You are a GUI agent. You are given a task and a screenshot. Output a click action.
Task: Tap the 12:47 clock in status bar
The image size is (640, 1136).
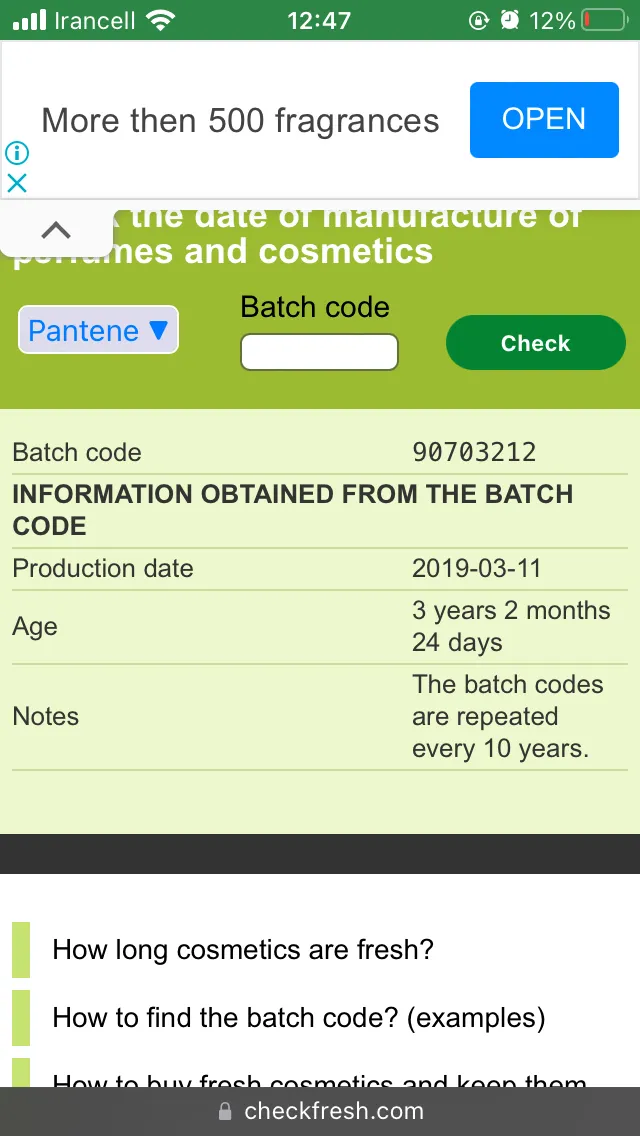[319, 20]
